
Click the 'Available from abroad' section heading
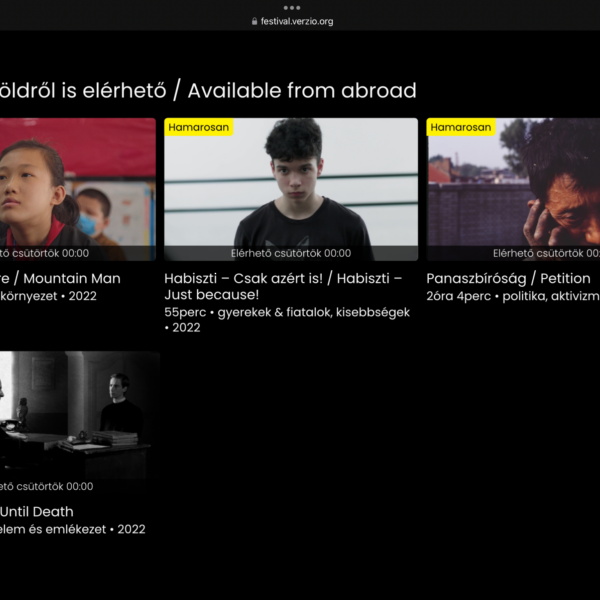[x=208, y=91]
